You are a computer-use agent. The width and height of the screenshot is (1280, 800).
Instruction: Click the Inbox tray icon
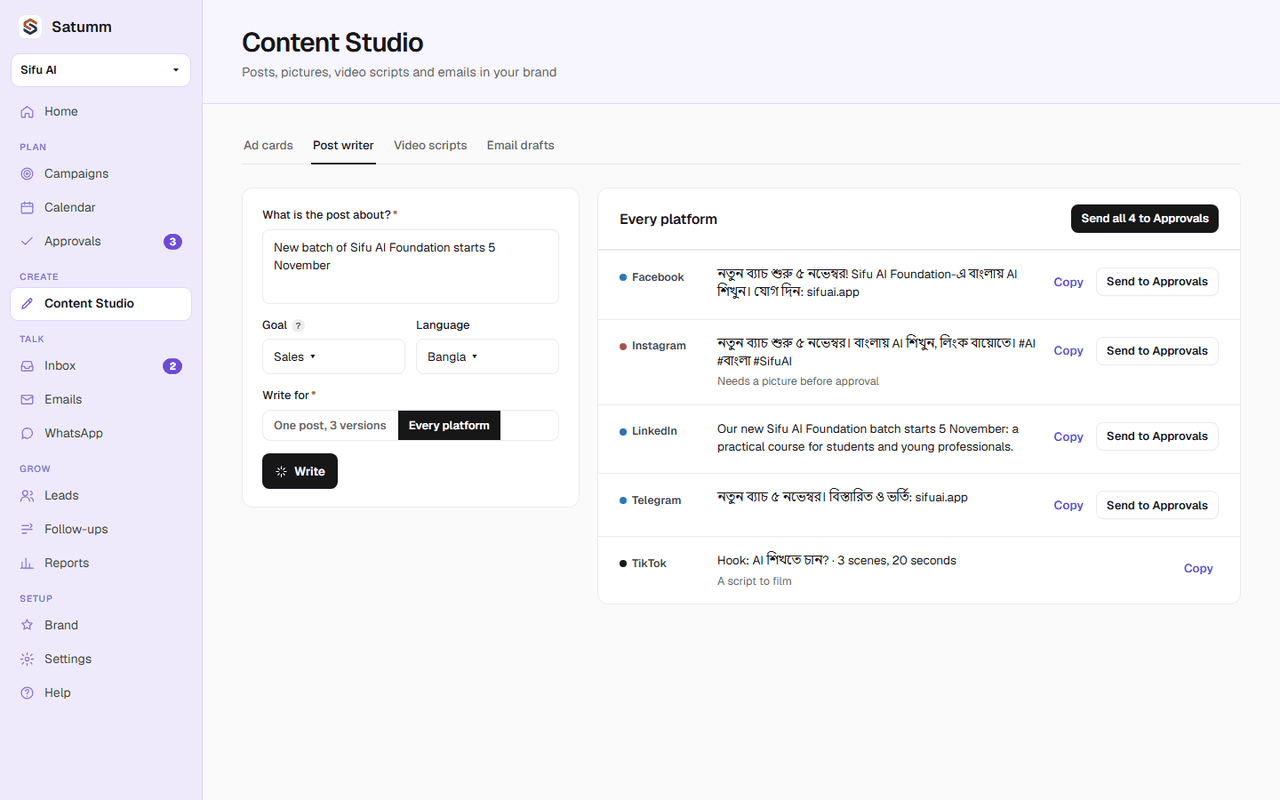(x=27, y=366)
